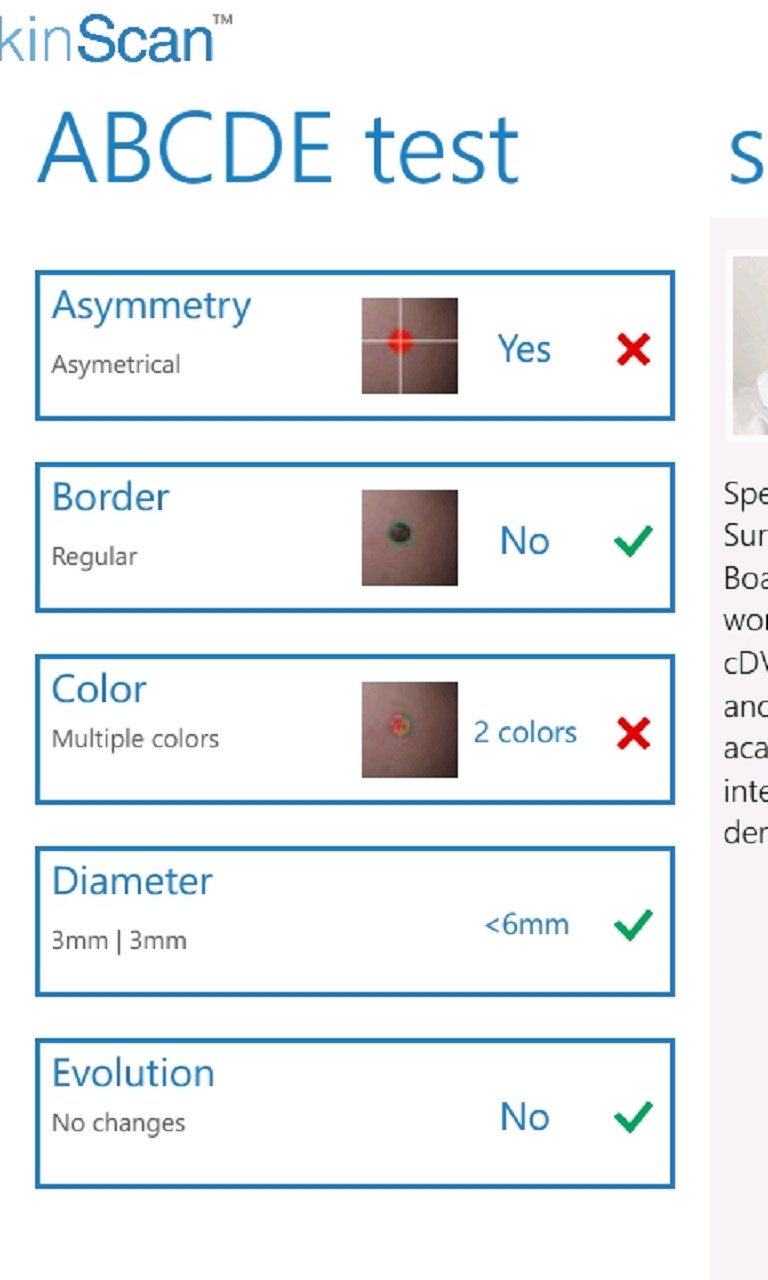Expand the Asymmetry card for details
Screen dimensions: 768x1280
tap(355, 342)
